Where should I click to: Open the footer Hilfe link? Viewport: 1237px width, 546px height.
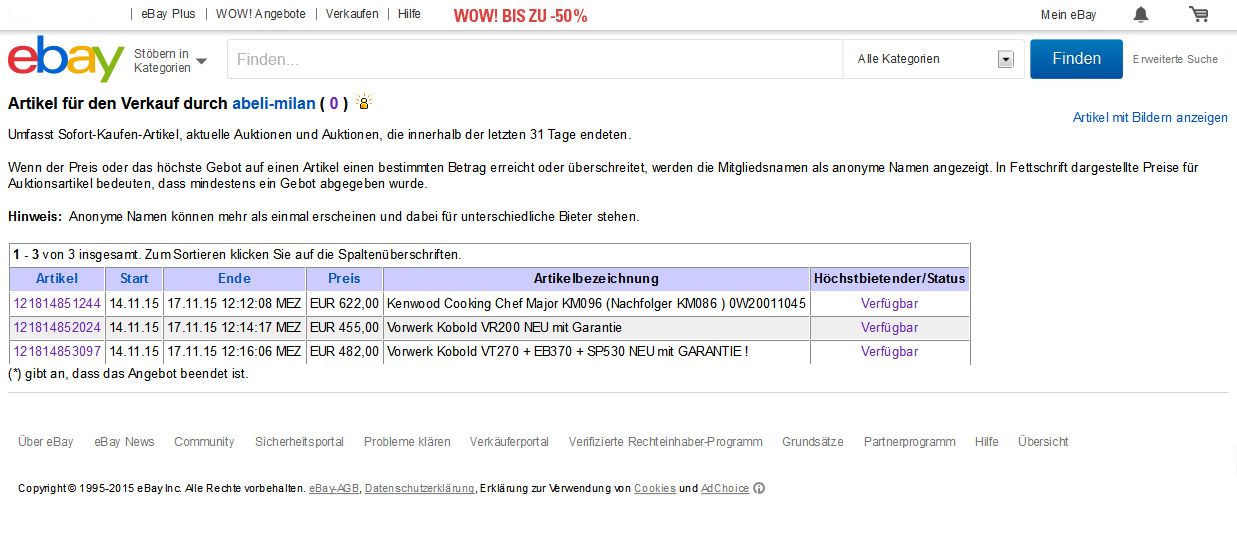pyautogui.click(x=986, y=441)
